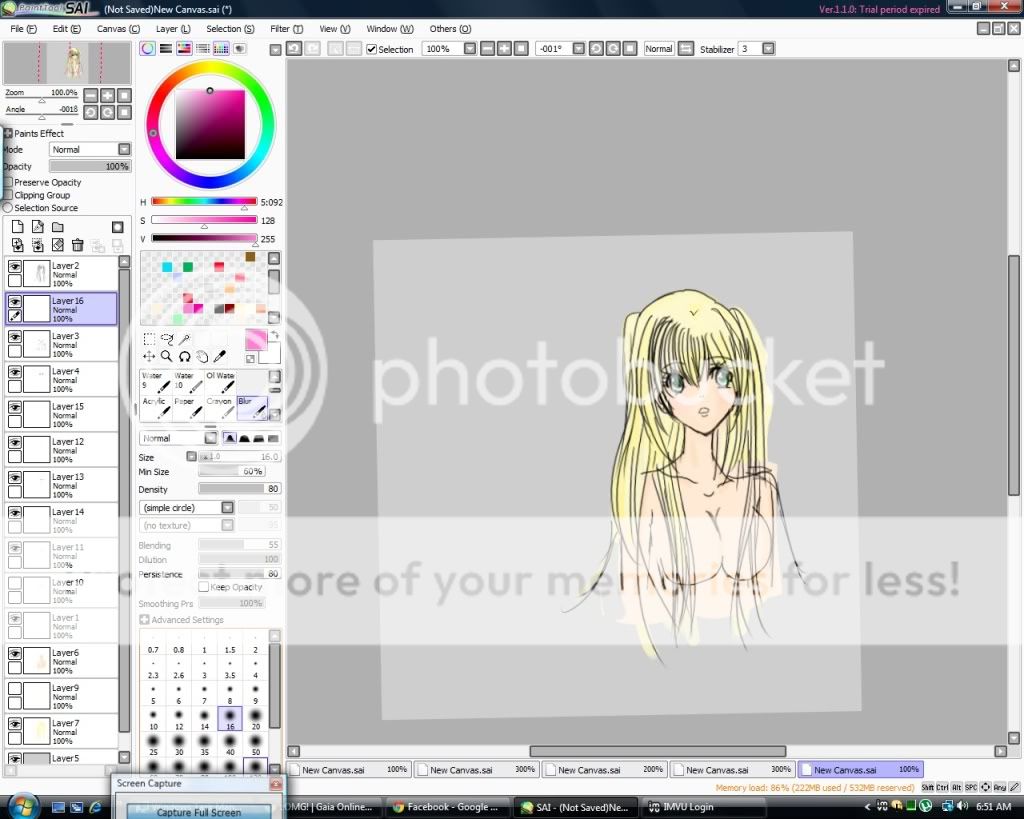
Task: Enable the Preserve Opacity checkbox
Action: 8,182
